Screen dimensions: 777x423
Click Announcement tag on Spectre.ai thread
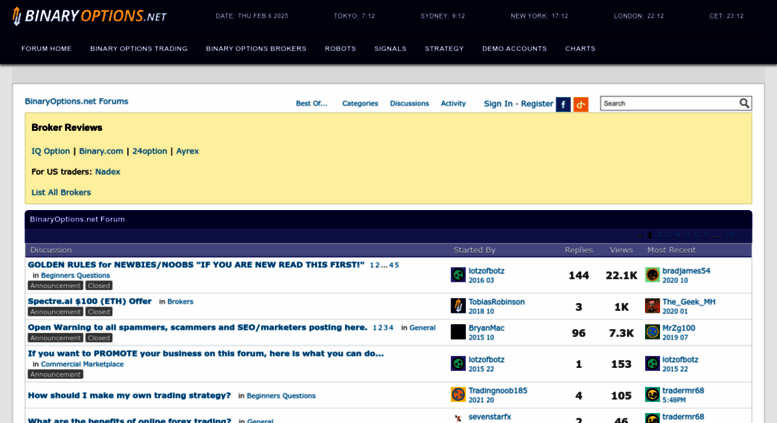56,312
